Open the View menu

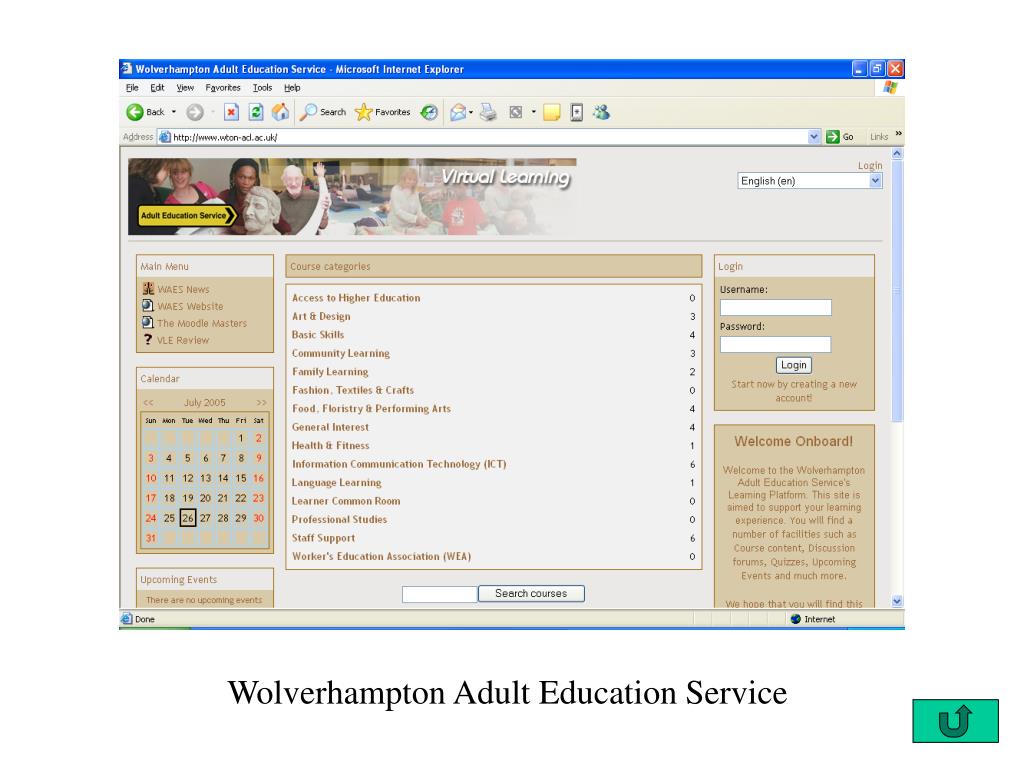tap(185, 88)
